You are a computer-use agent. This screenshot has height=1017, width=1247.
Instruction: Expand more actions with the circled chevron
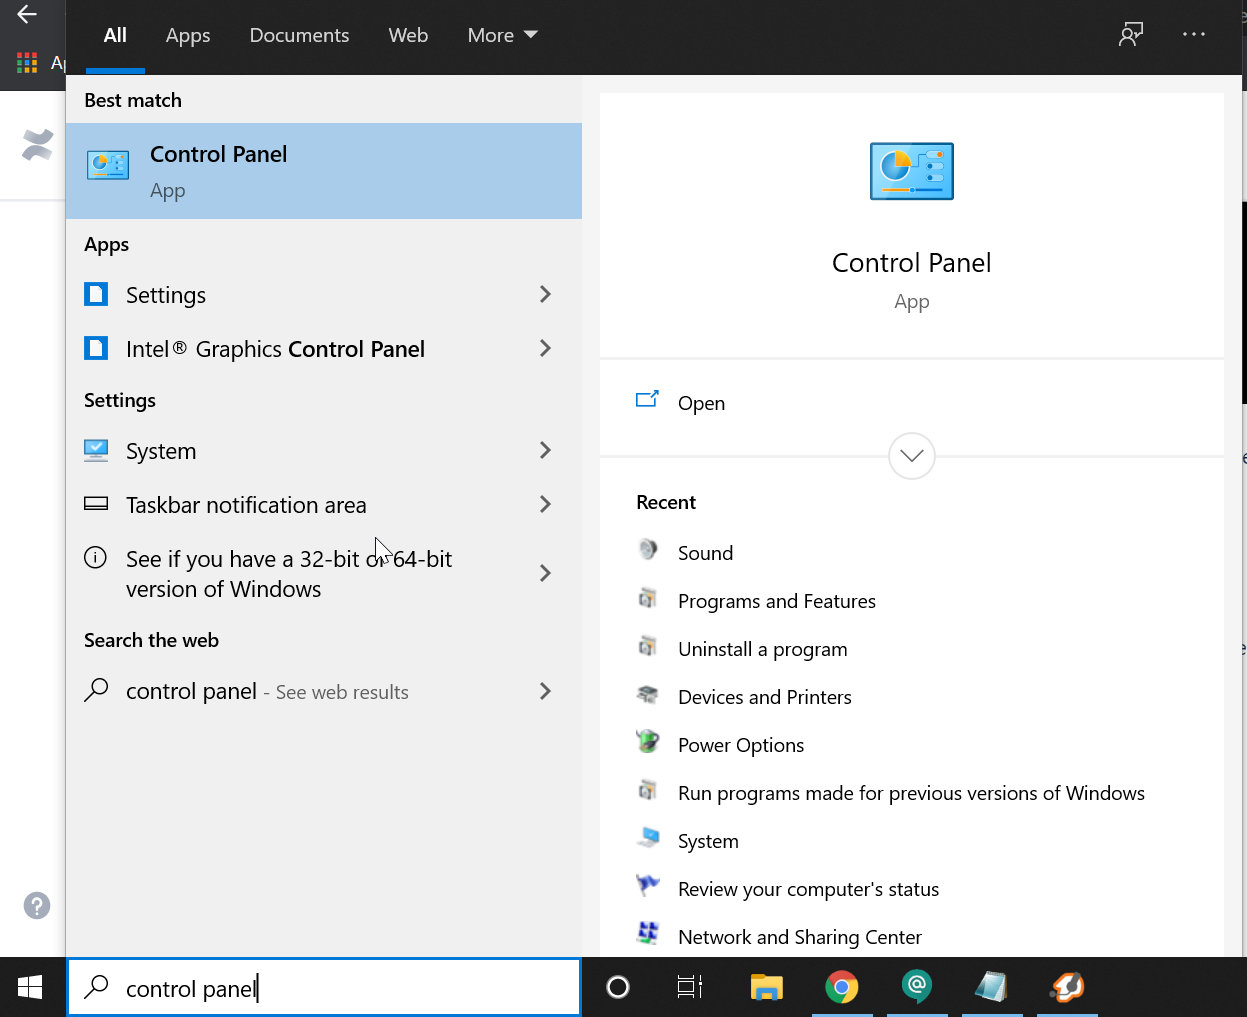point(911,456)
